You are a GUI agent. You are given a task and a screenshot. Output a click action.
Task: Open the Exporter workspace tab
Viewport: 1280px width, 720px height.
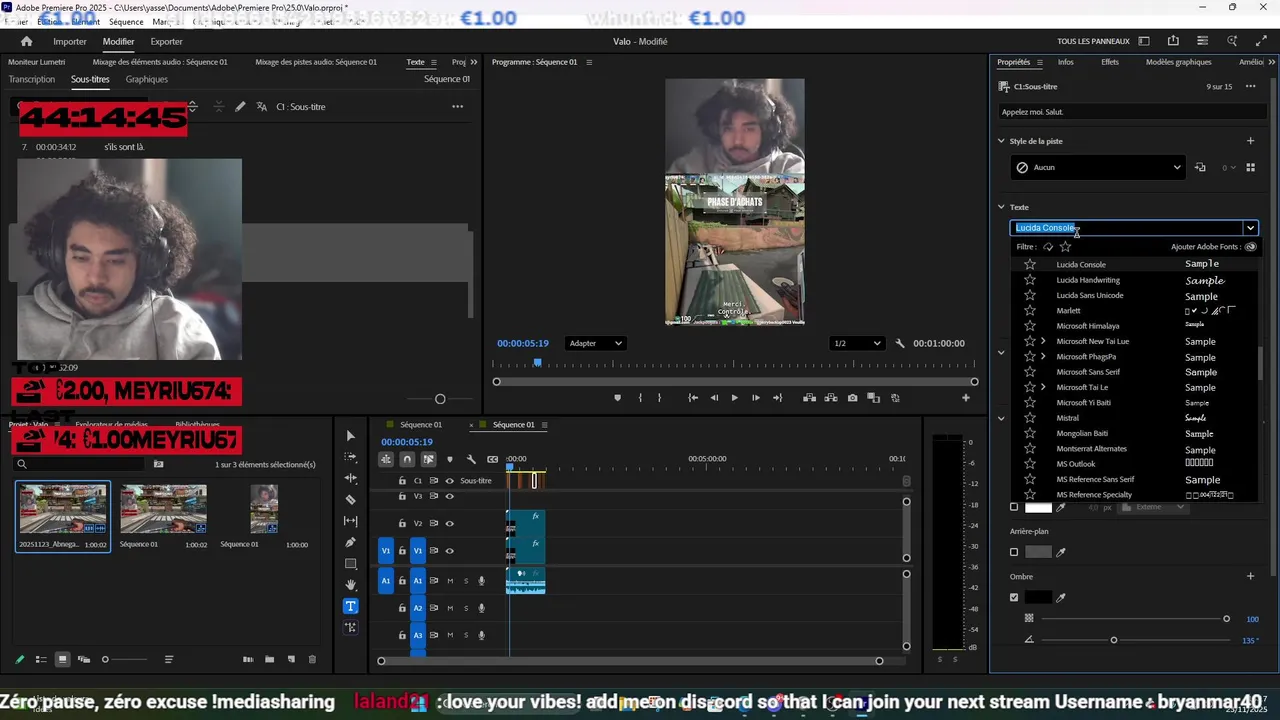166,41
